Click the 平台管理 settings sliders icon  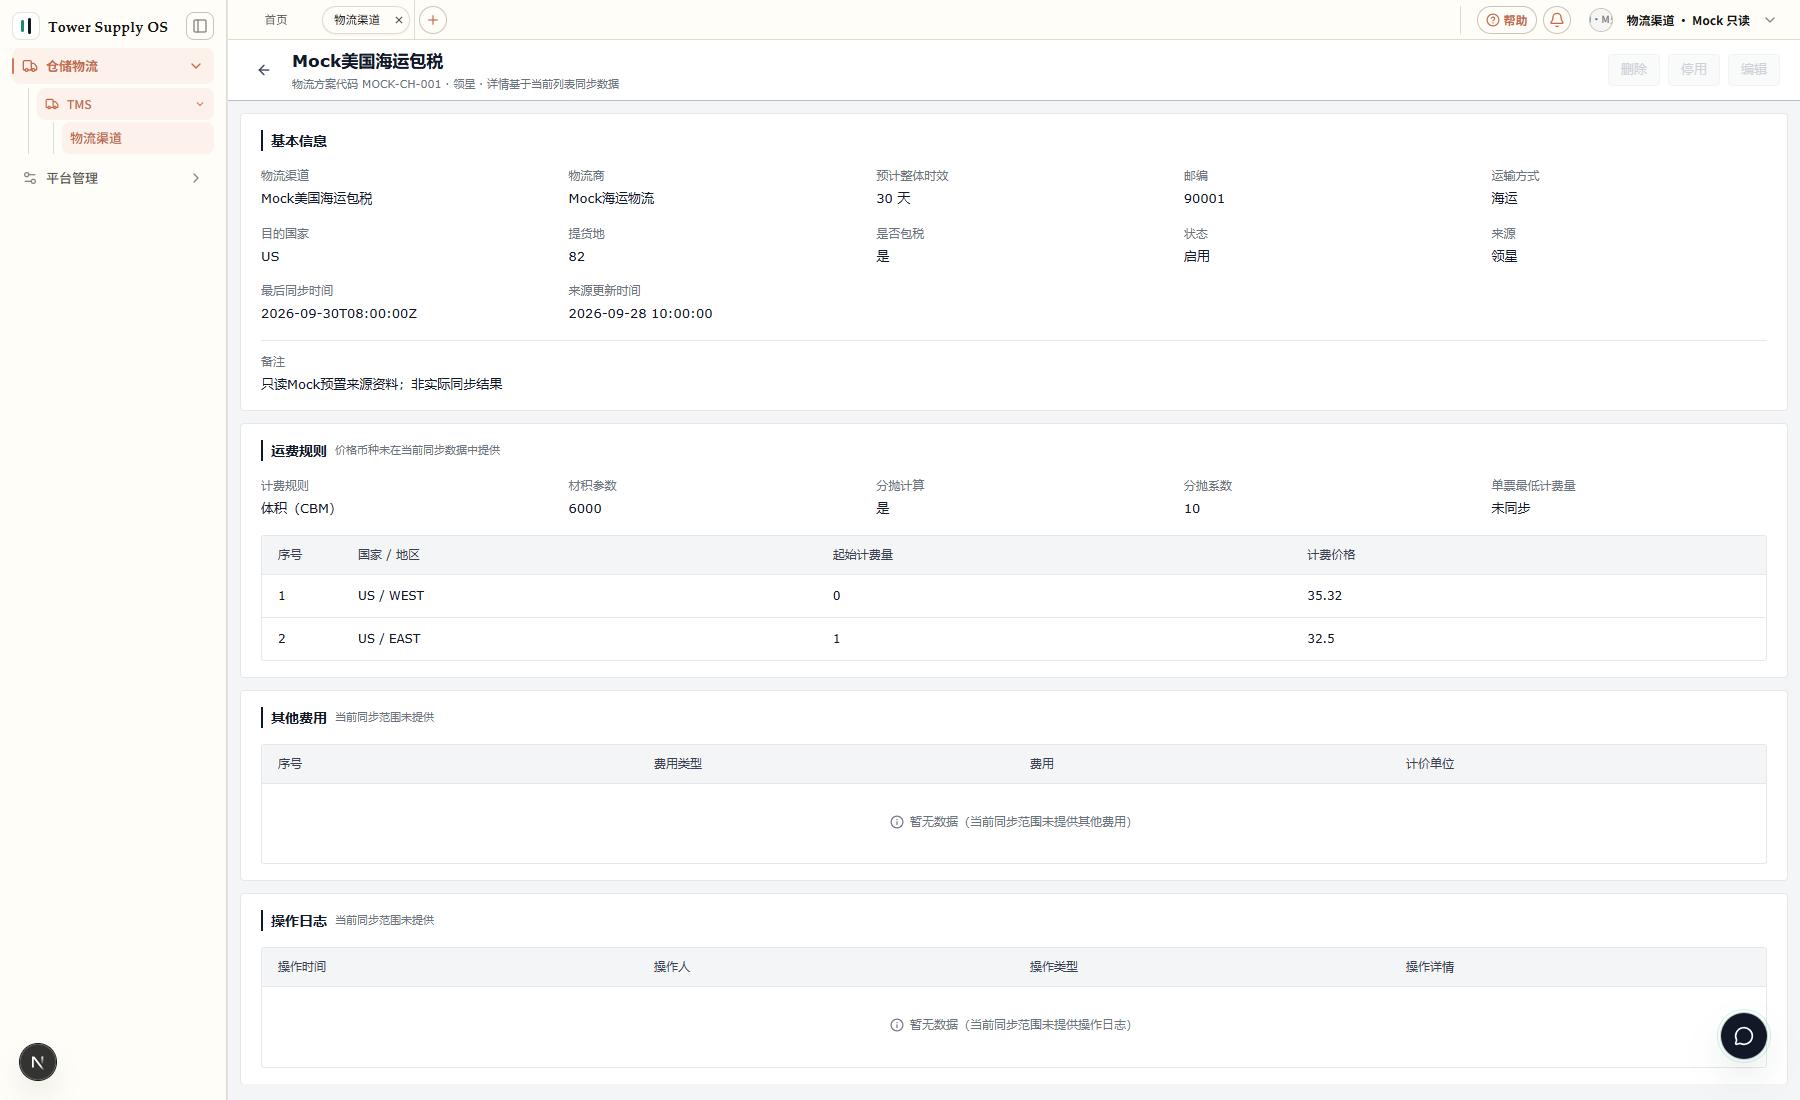[x=30, y=178]
